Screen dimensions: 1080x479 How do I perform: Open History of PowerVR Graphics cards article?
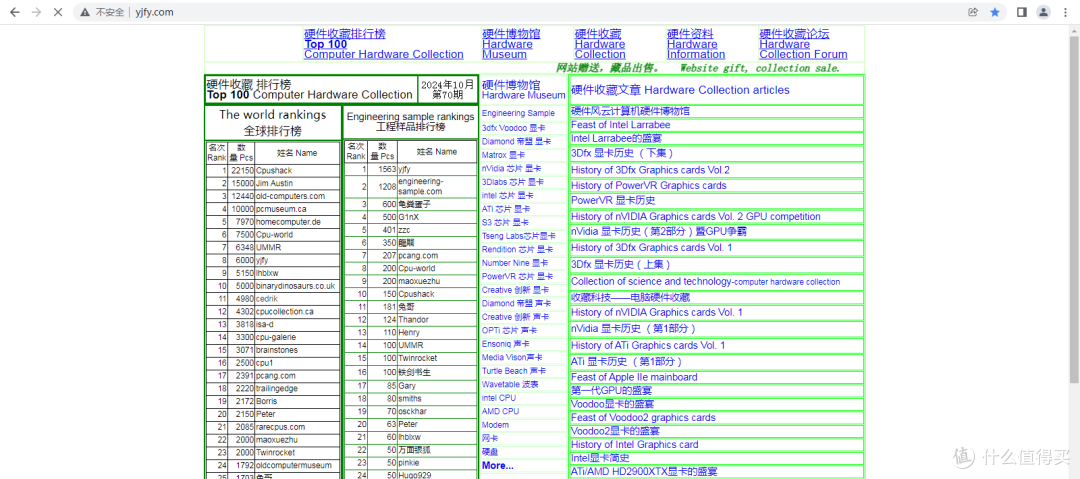coord(648,185)
